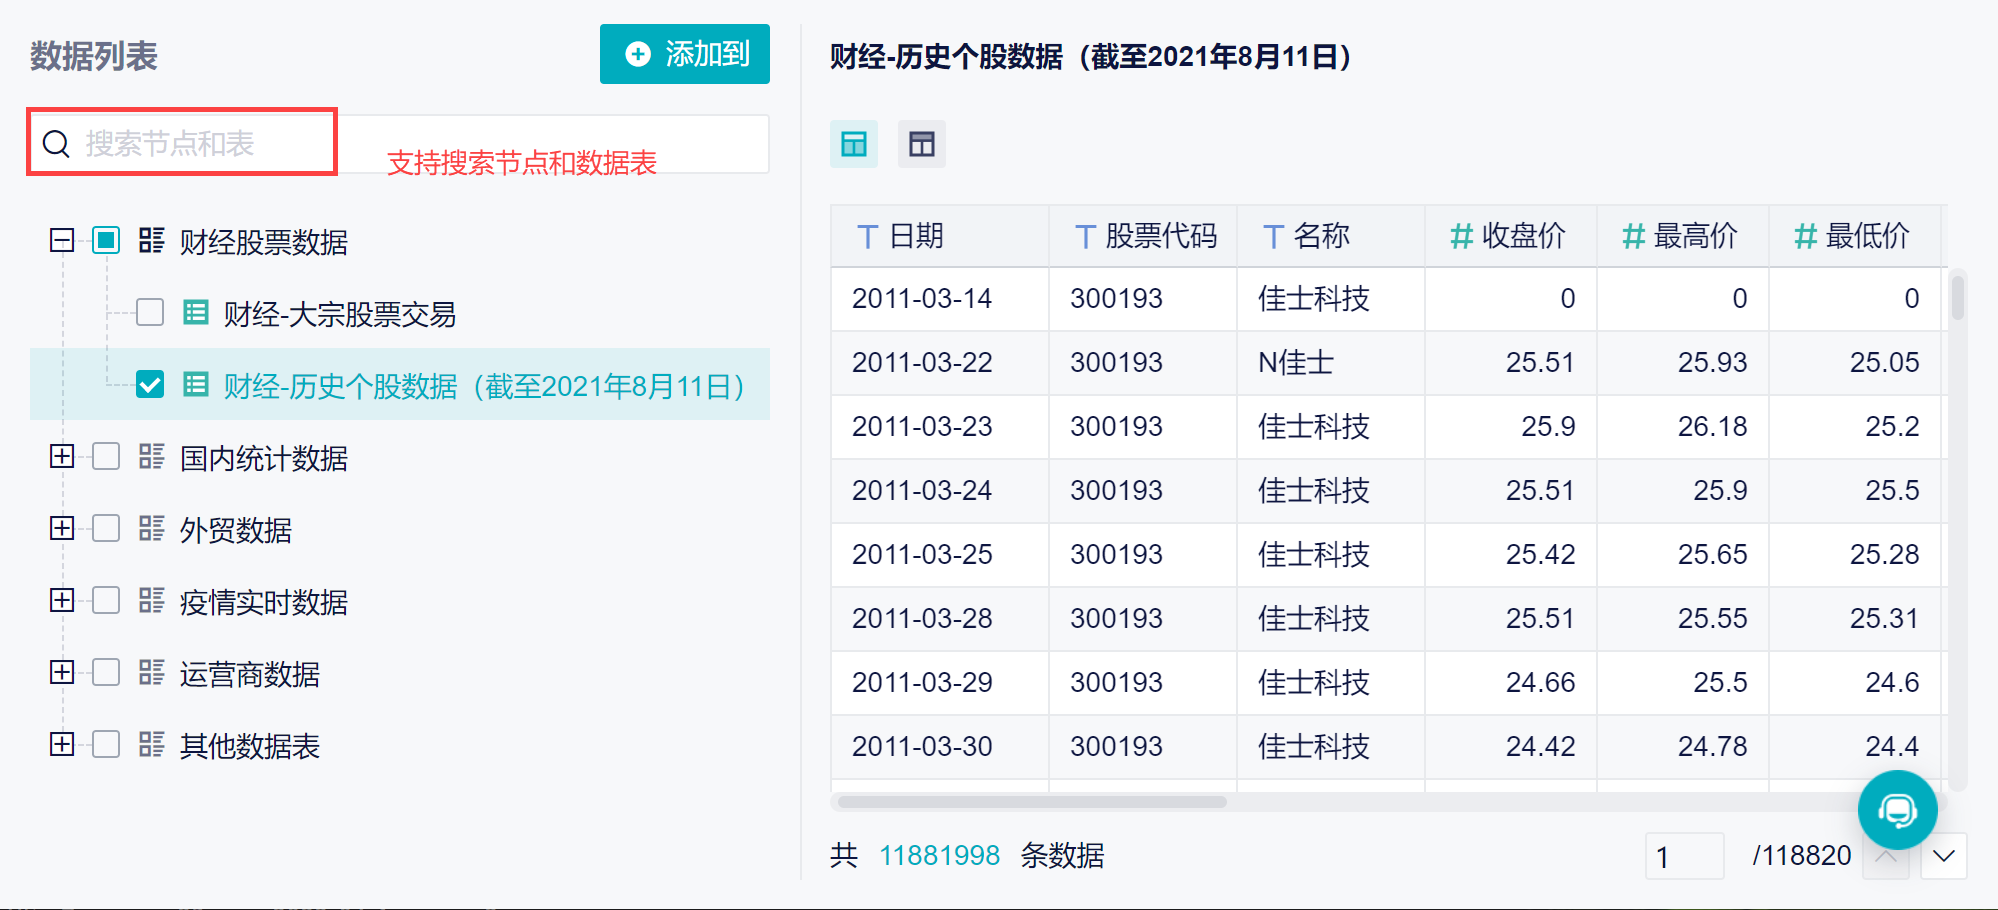This screenshot has width=1998, height=910.
Task: Collapse the 财经股票数据 tree node
Action: (x=62, y=240)
